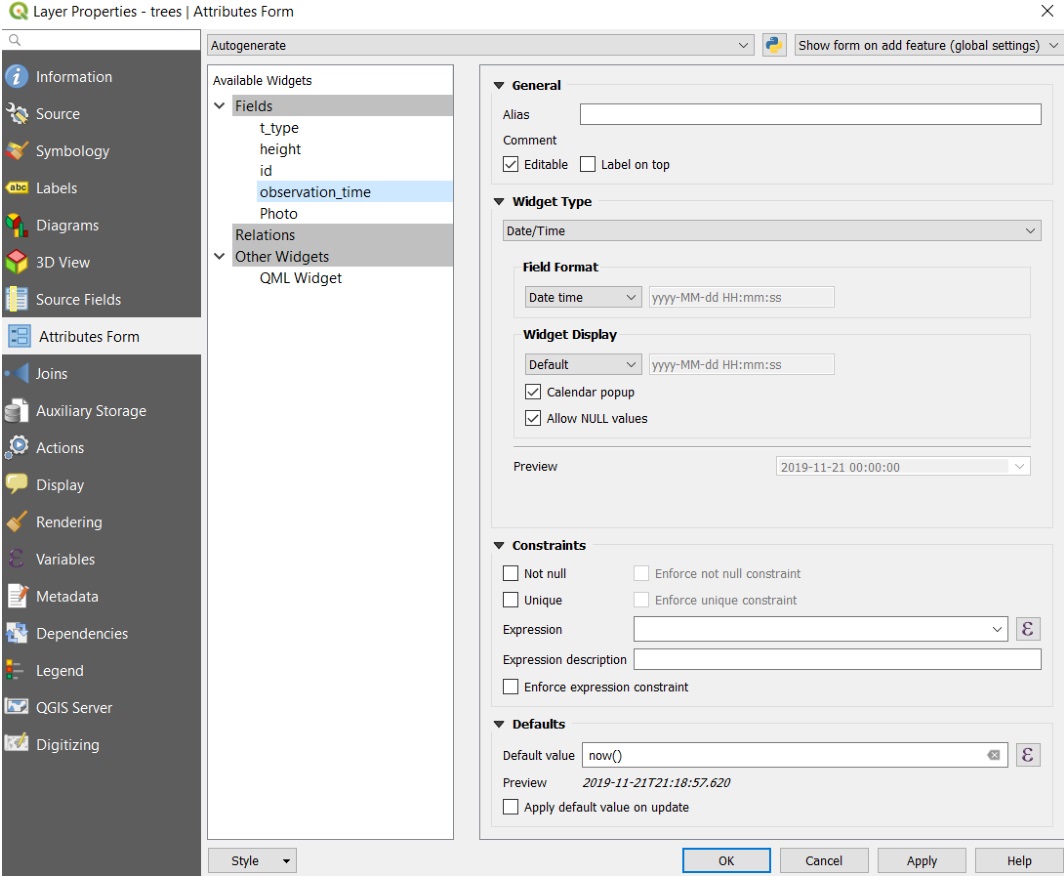The image size is (1064, 876).
Task: Enable the Not null constraint
Action: (x=511, y=574)
